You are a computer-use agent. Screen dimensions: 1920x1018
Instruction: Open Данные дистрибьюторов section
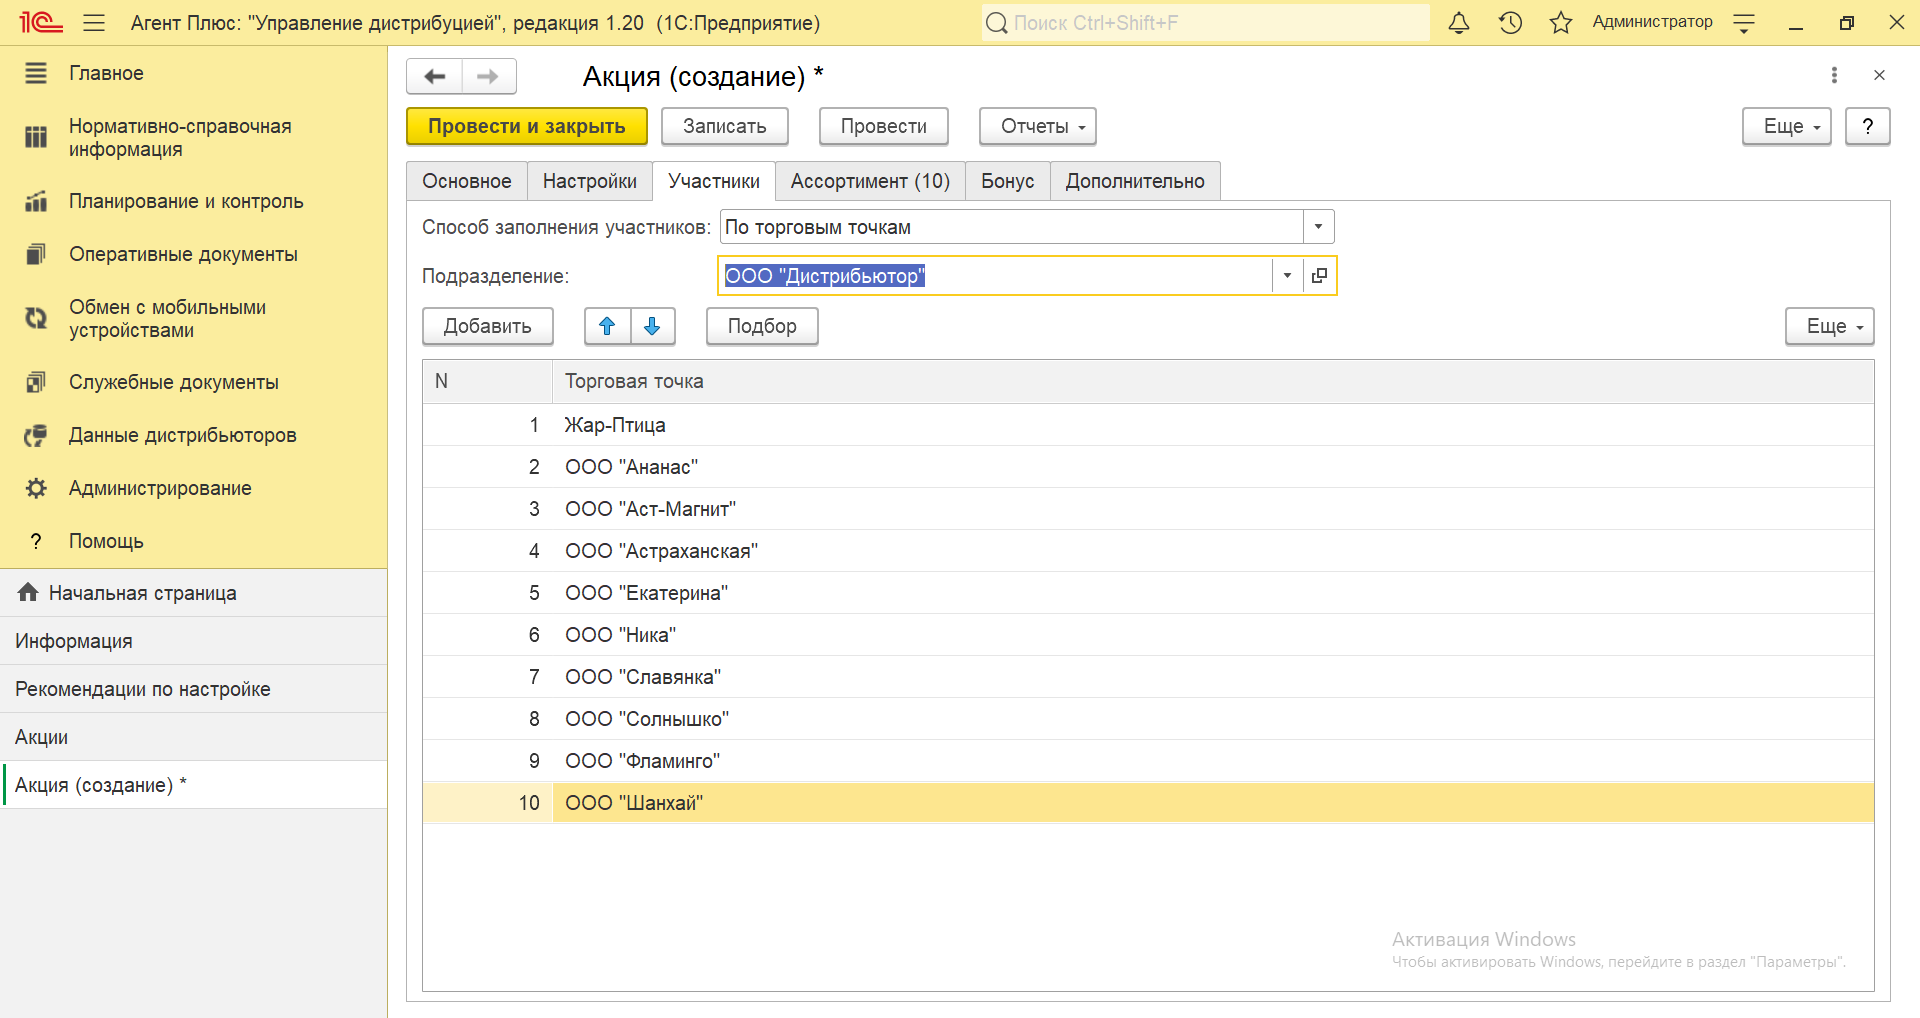point(193,435)
